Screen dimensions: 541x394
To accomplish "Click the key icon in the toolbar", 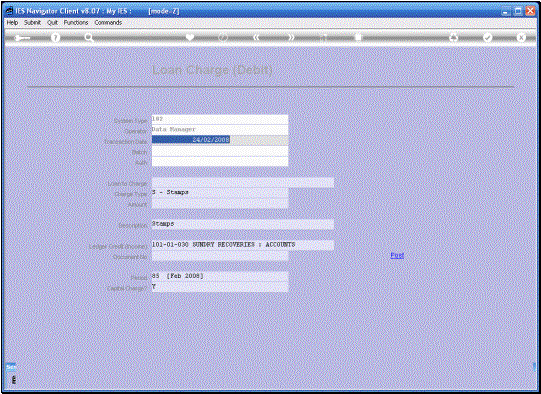I will (22, 38).
